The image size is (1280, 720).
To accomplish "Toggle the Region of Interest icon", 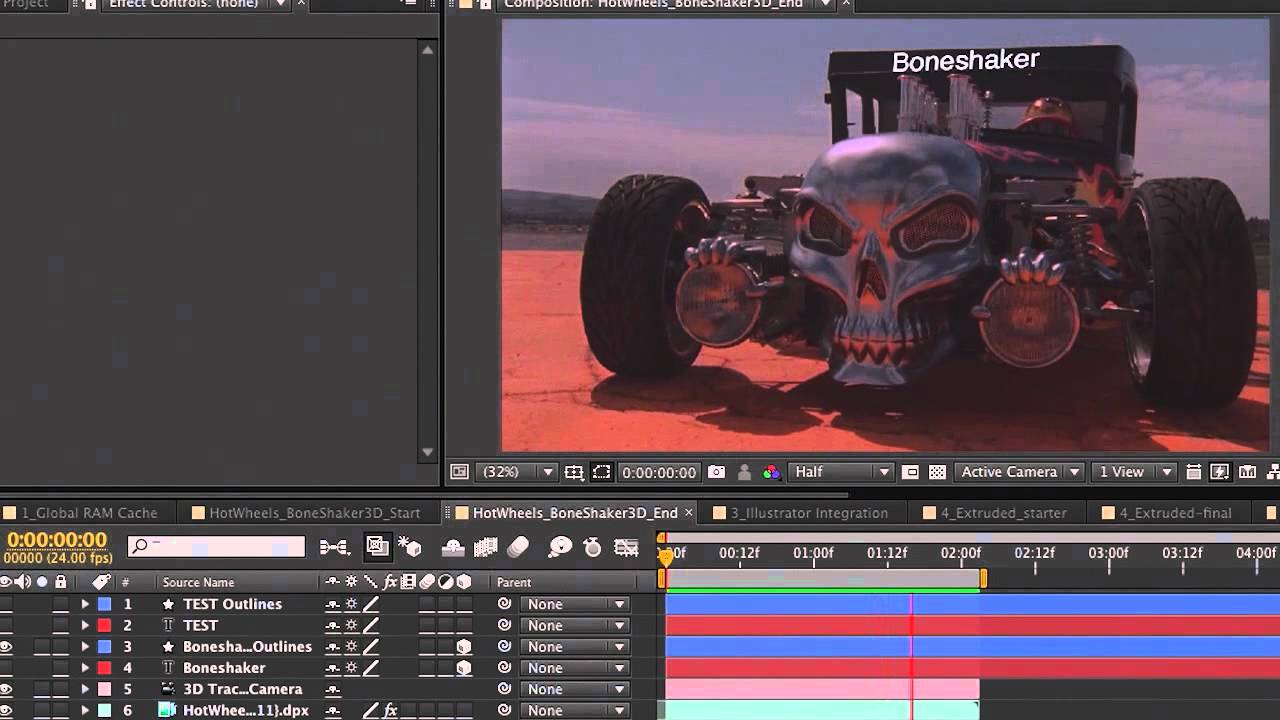I will pyautogui.click(x=910, y=472).
